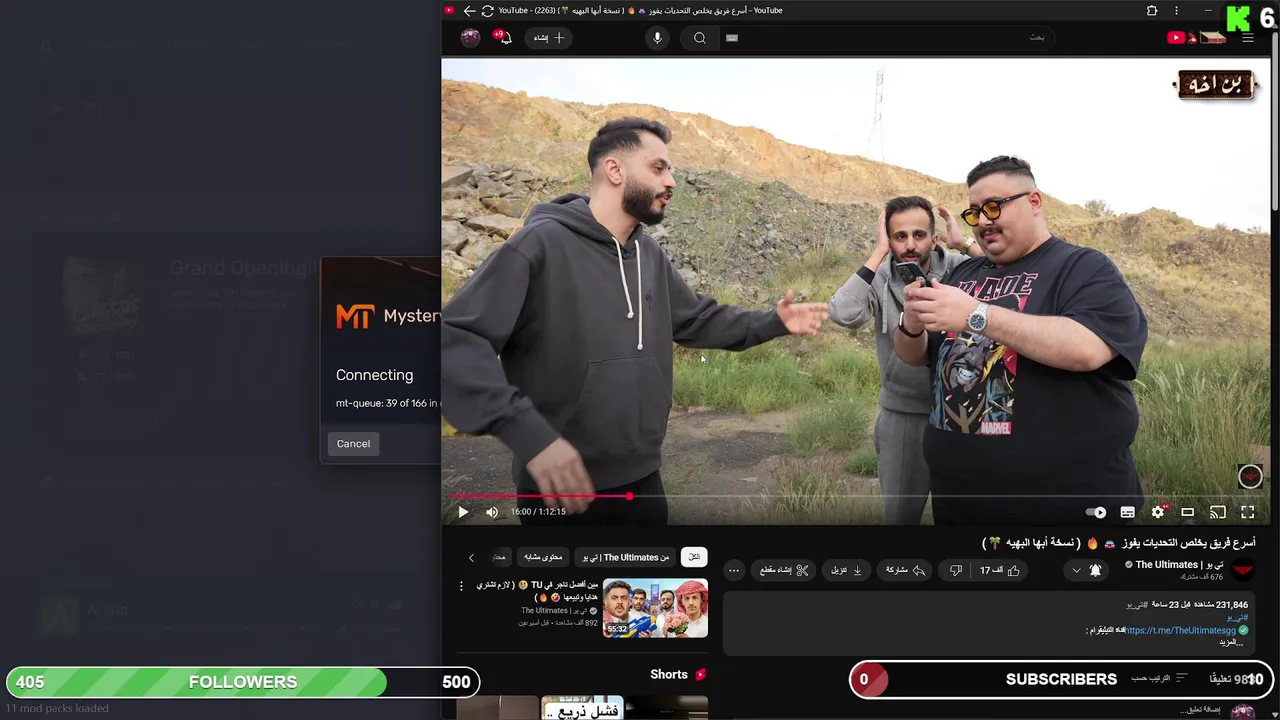Open the Short 'فشل ذريع'
Viewport: 1280px width, 720px height.
point(582,708)
